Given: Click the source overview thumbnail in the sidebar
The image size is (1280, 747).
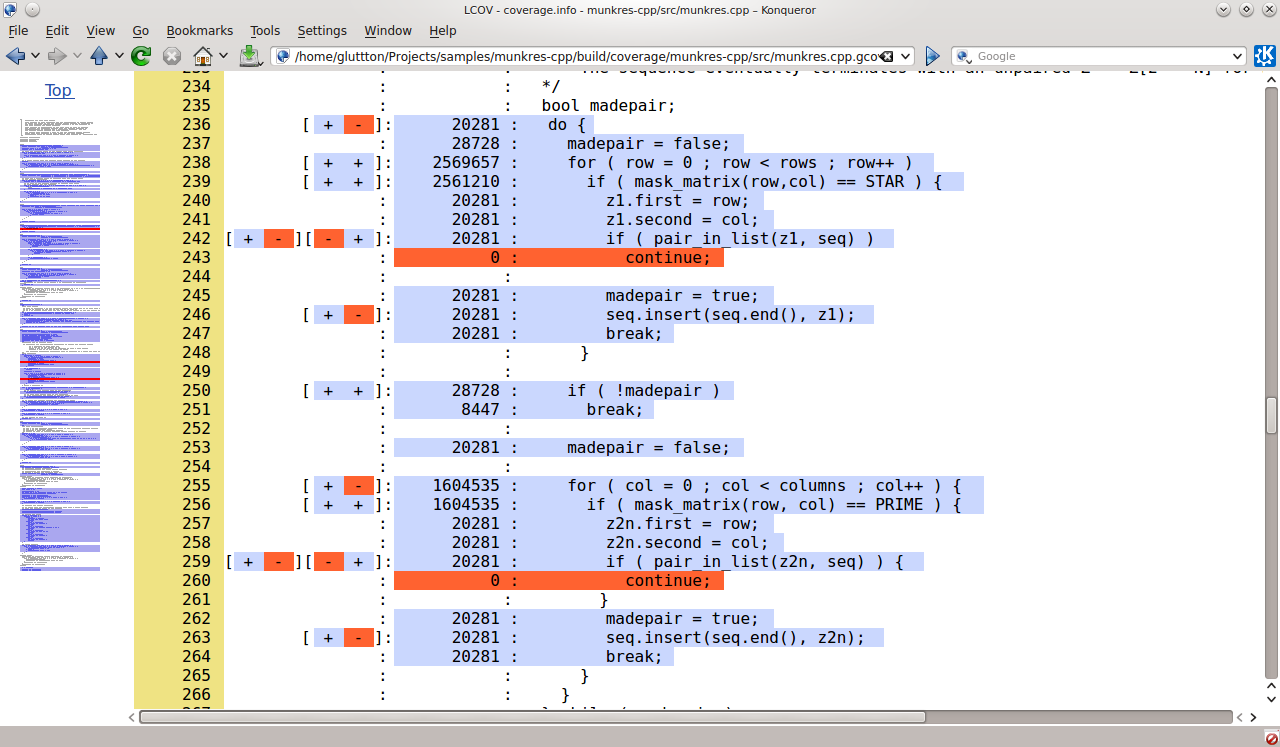Looking at the screenshot, I should point(59,346).
